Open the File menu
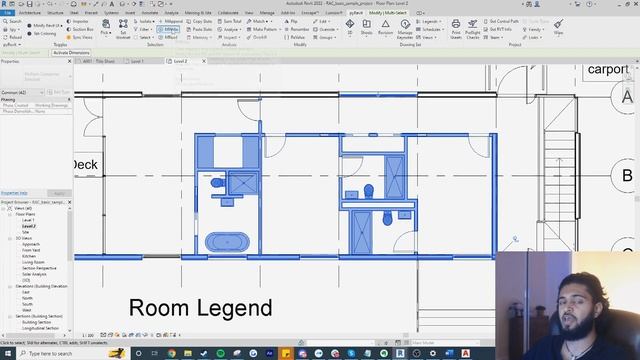The width and height of the screenshot is (640, 360). 7,13
